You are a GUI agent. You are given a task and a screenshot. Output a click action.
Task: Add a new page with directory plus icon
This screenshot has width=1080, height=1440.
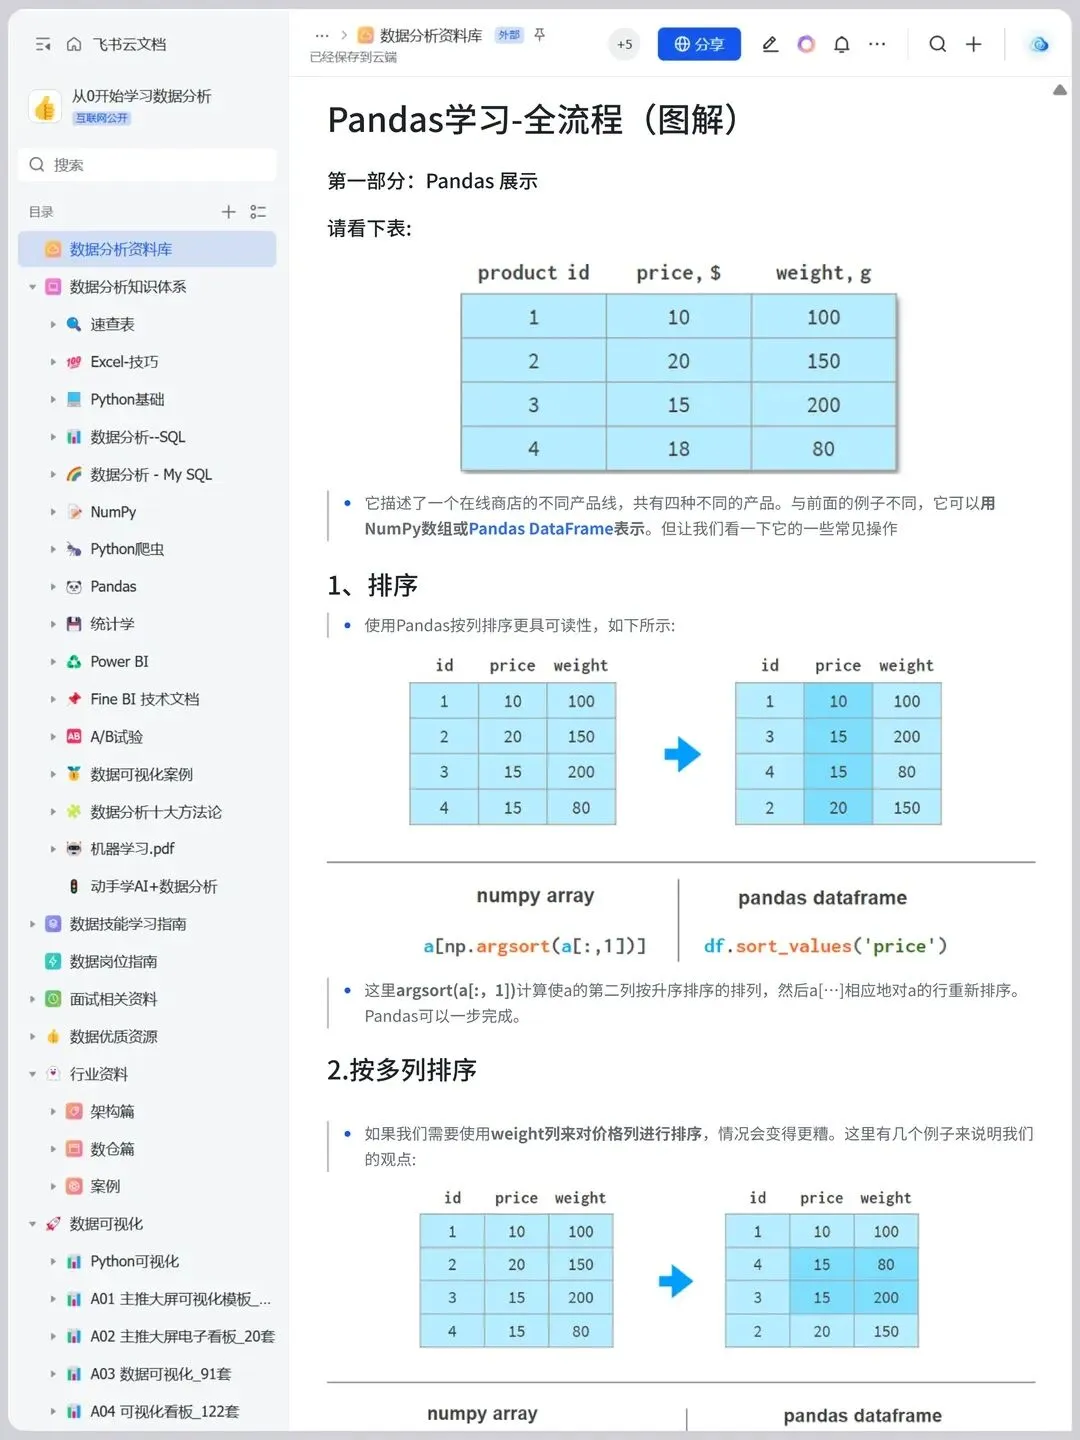point(228,212)
